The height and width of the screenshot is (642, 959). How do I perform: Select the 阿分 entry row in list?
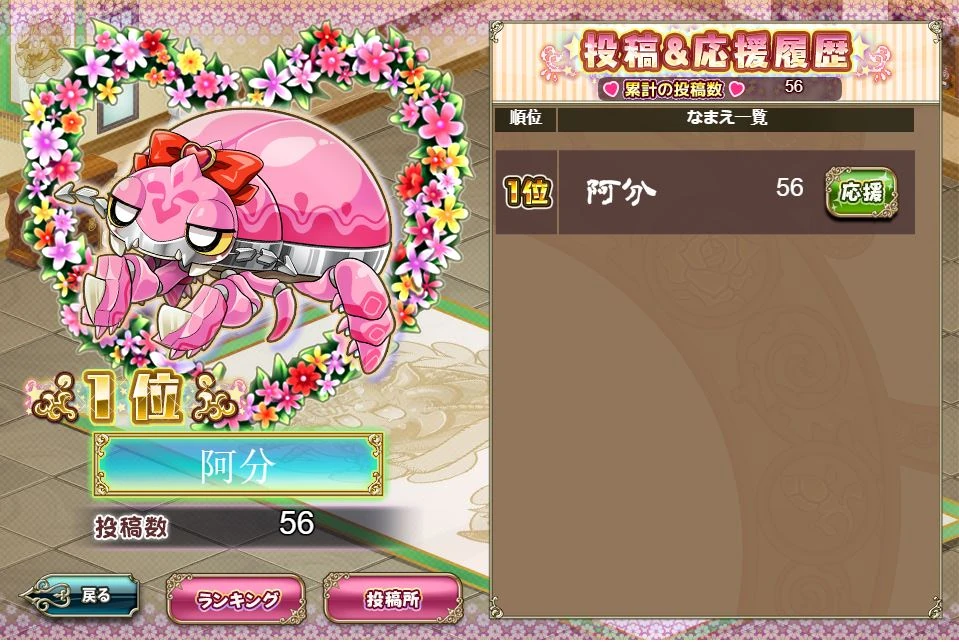coord(705,192)
